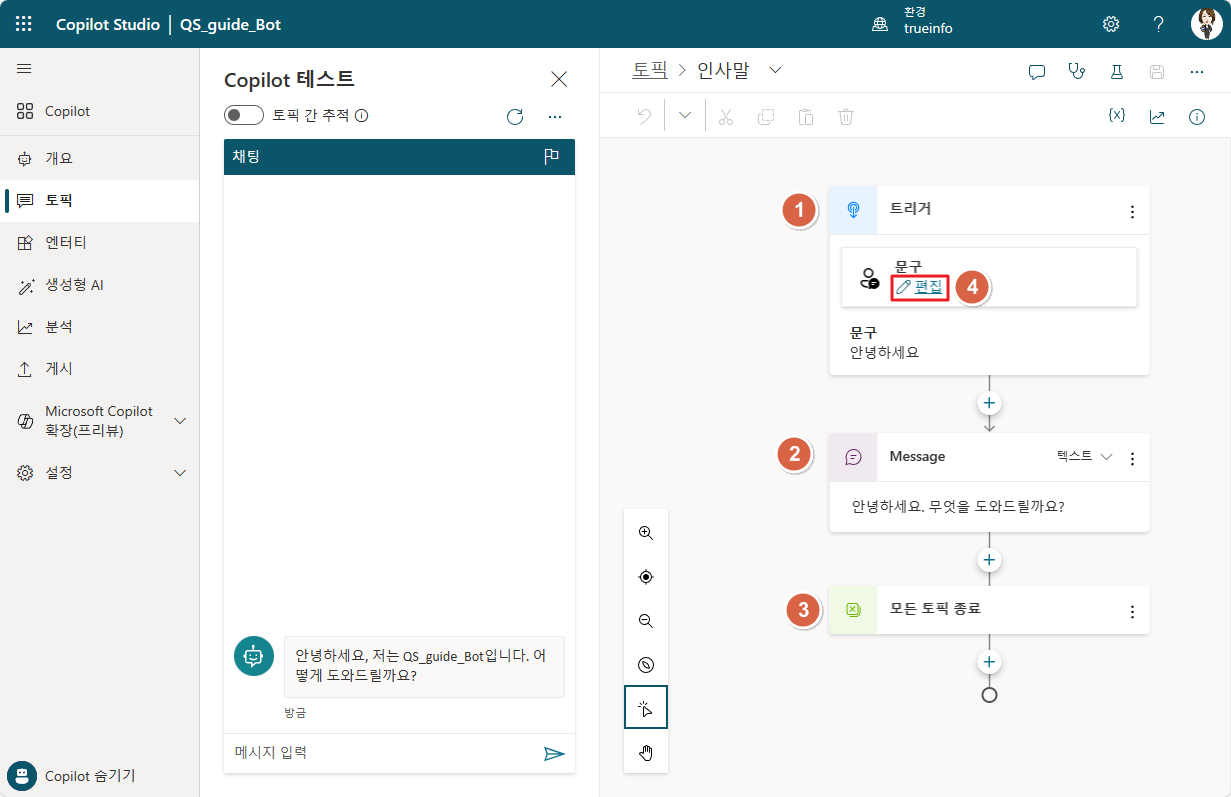Viewport: 1231px width, 797px height.
Task: Open the 생성형 AI page
Action: 100,285
